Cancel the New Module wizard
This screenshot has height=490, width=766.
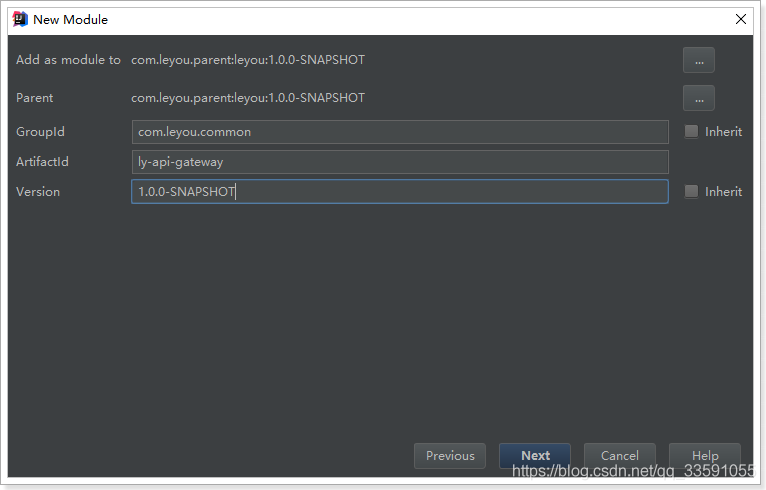click(x=619, y=456)
